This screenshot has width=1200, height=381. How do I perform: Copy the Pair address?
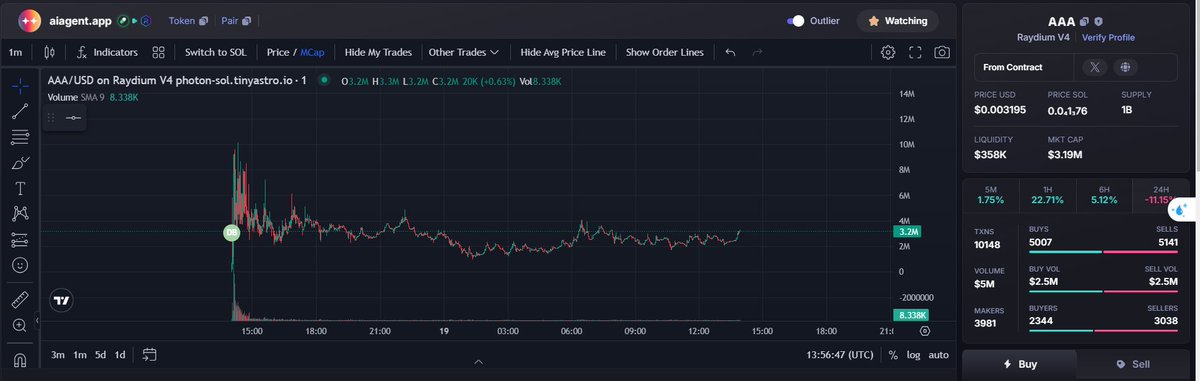[246, 20]
